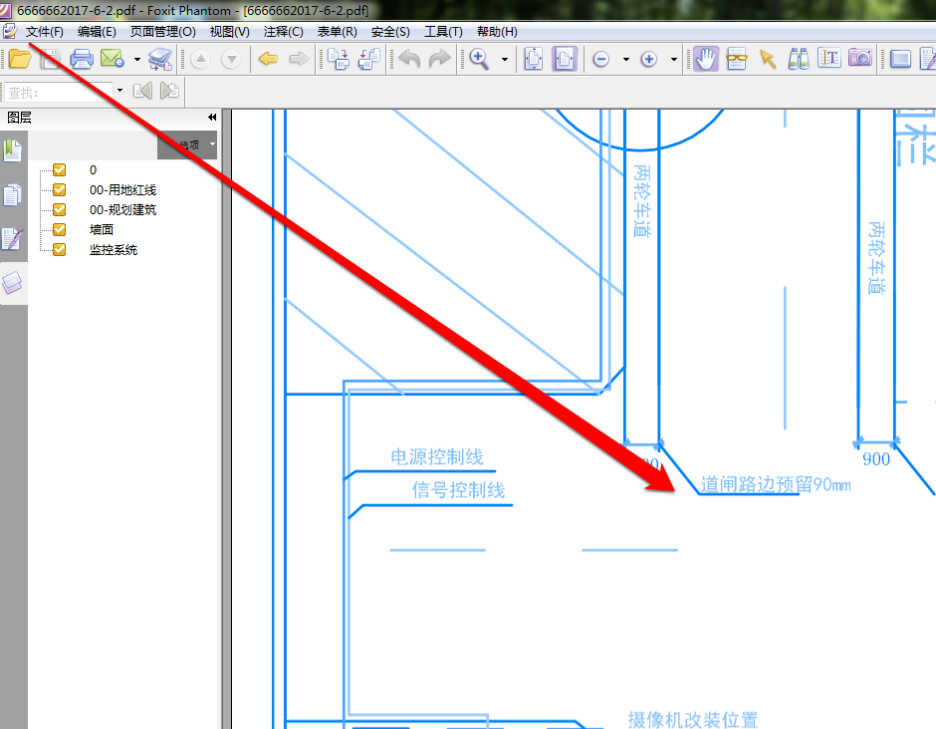Viewport: 936px width, 729px height.
Task: Uncheck the 00-用地红线 layer checkbox
Action: tap(59, 190)
